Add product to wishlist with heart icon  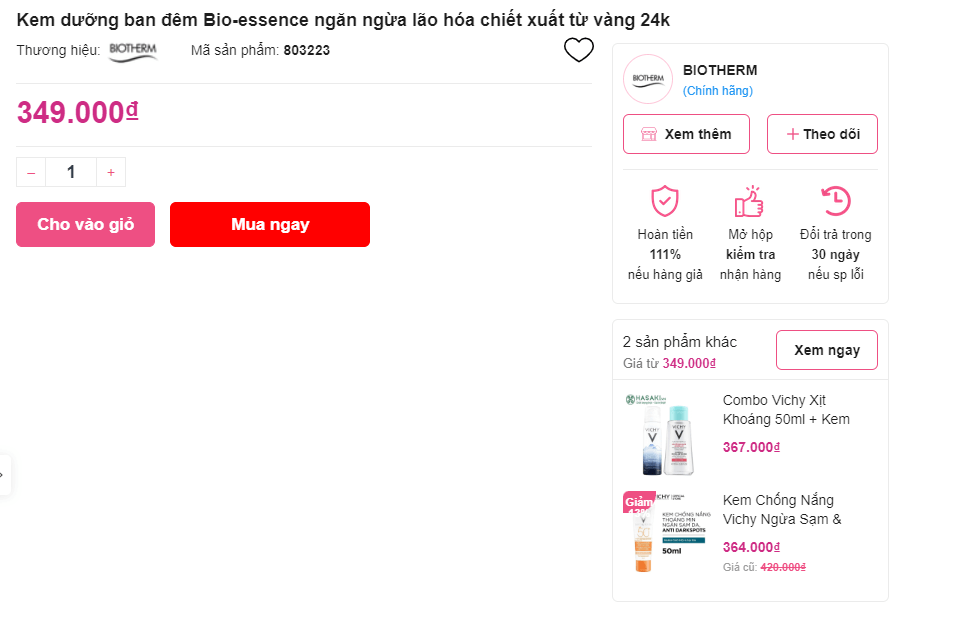pos(579,50)
